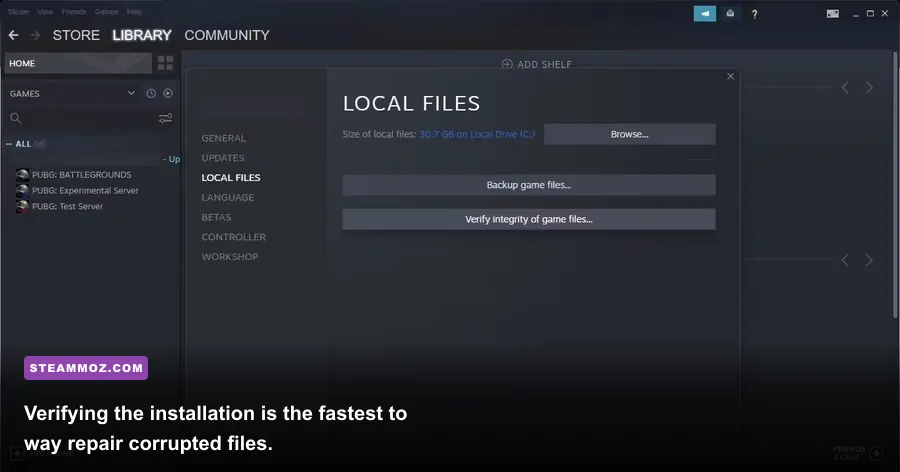Select the GENERAL properties section
This screenshot has width=900, height=472.
(223, 138)
